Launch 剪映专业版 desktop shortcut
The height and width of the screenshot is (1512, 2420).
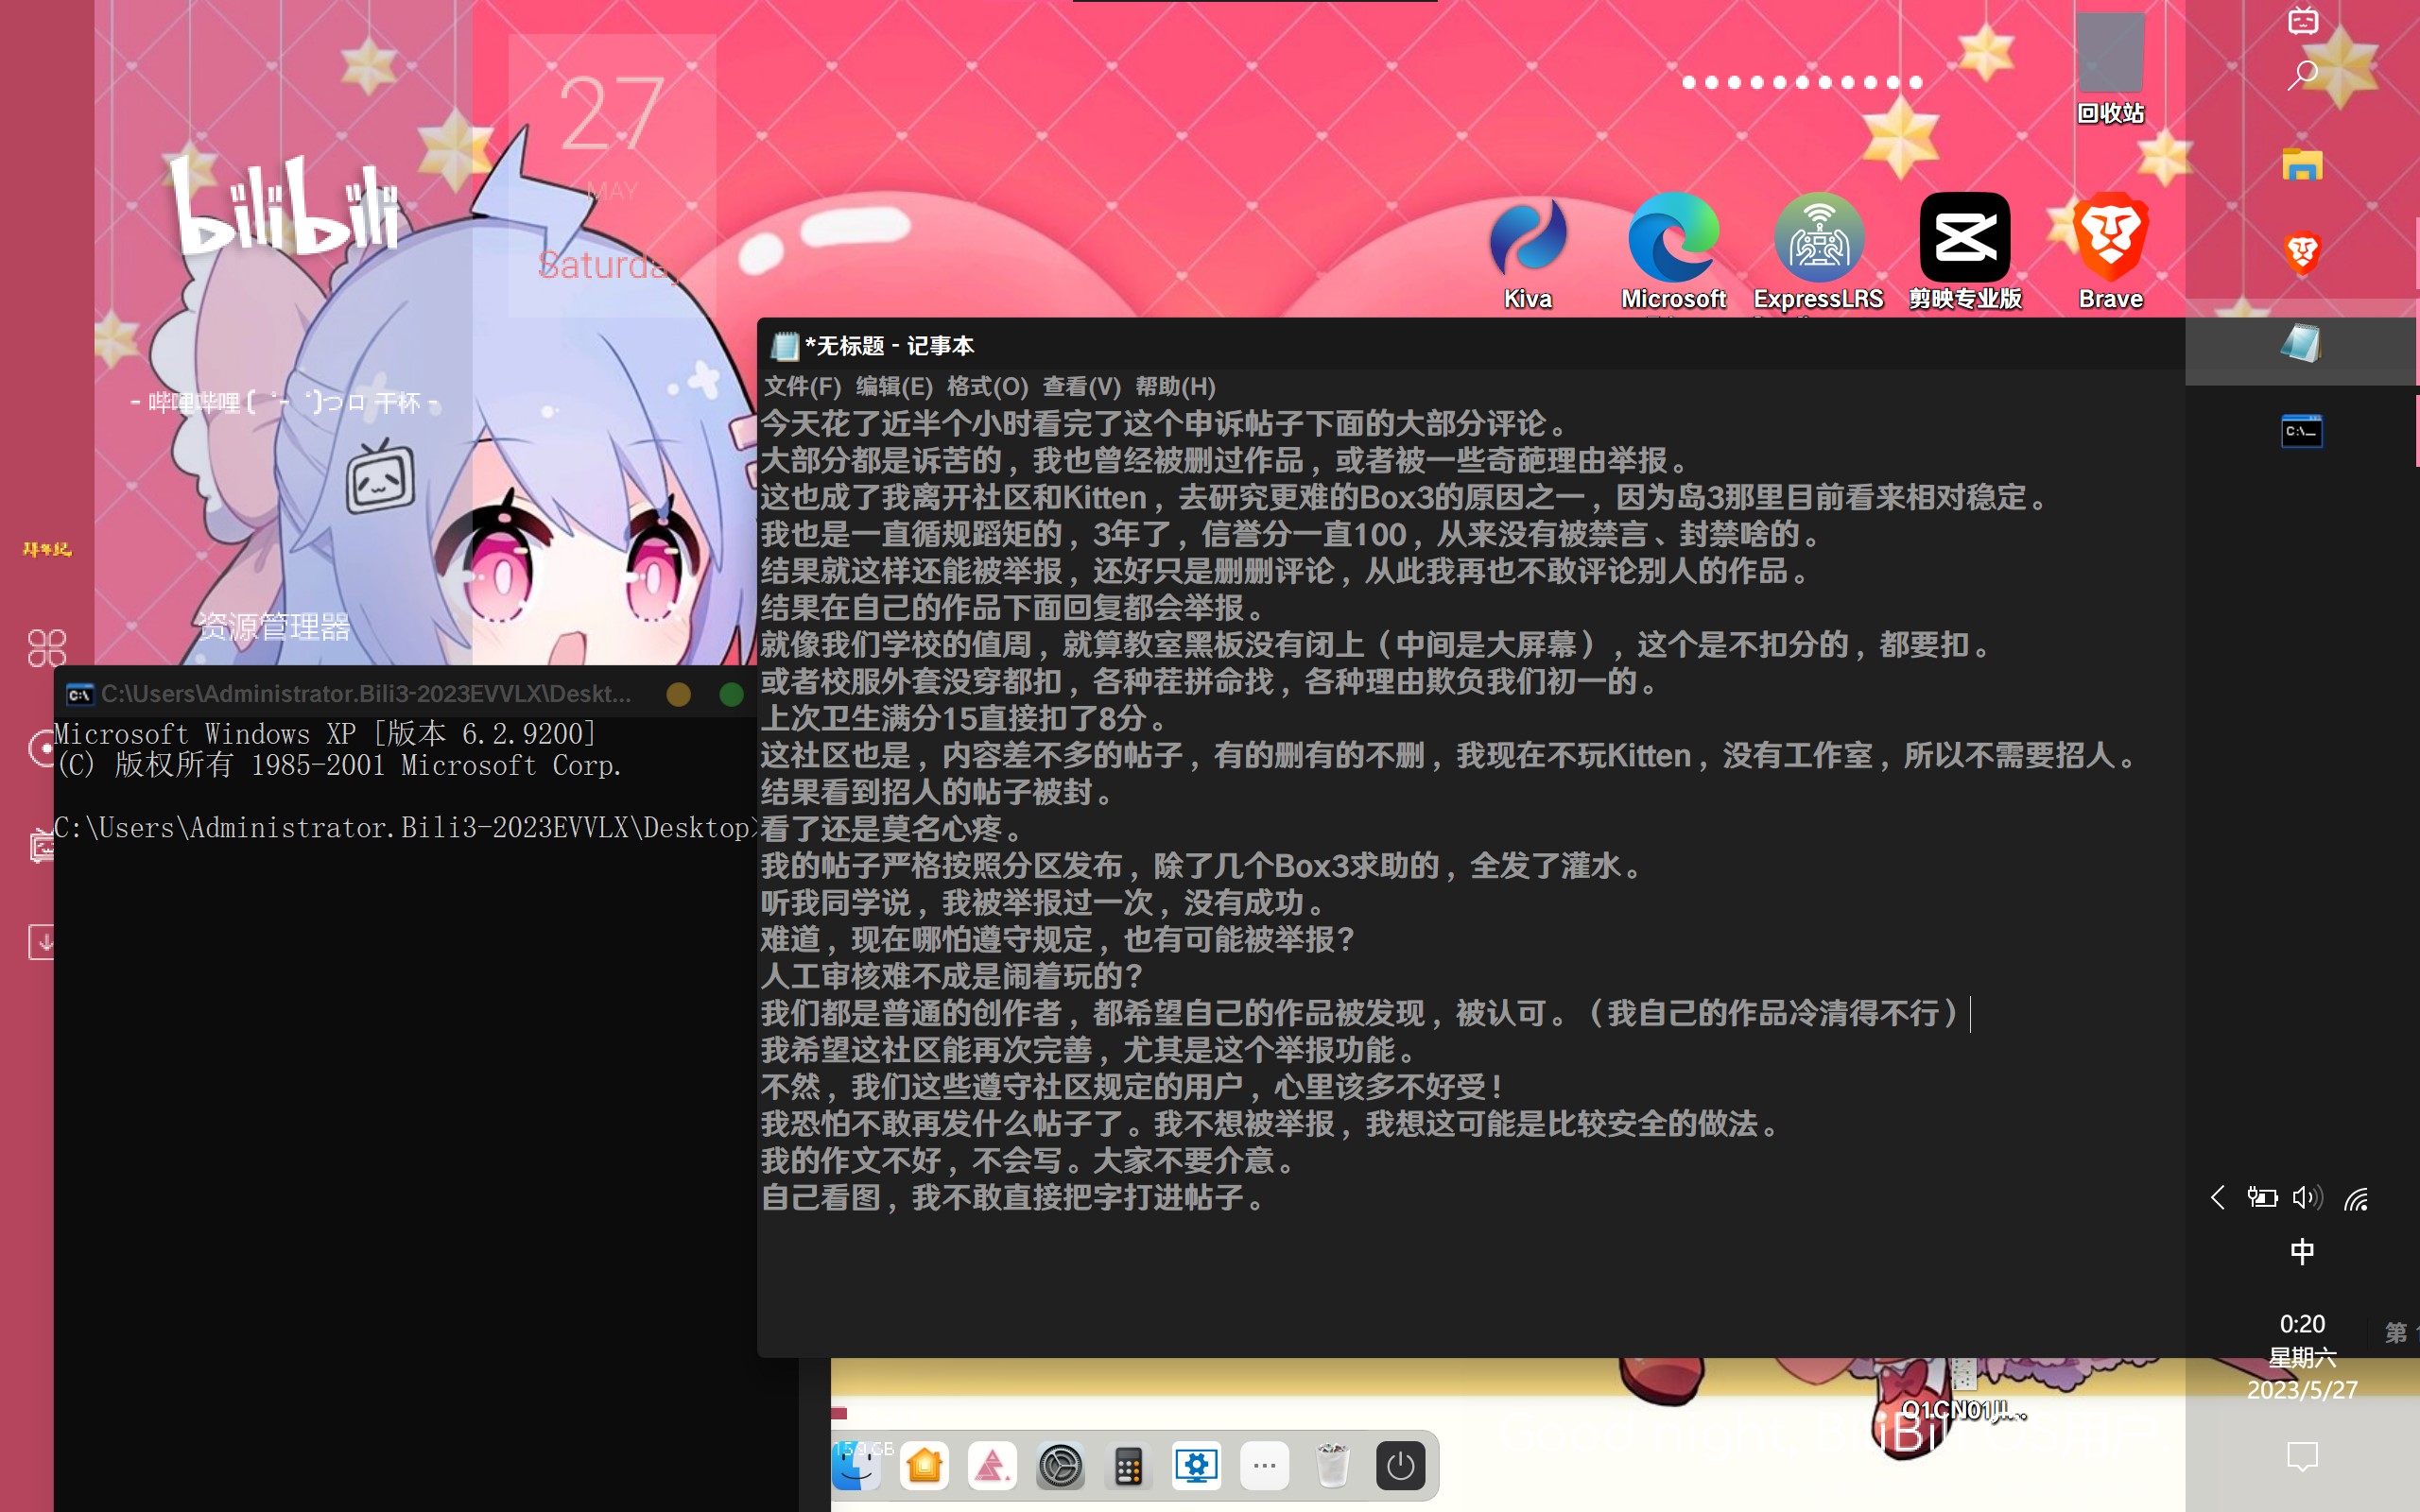pyautogui.click(x=1965, y=252)
